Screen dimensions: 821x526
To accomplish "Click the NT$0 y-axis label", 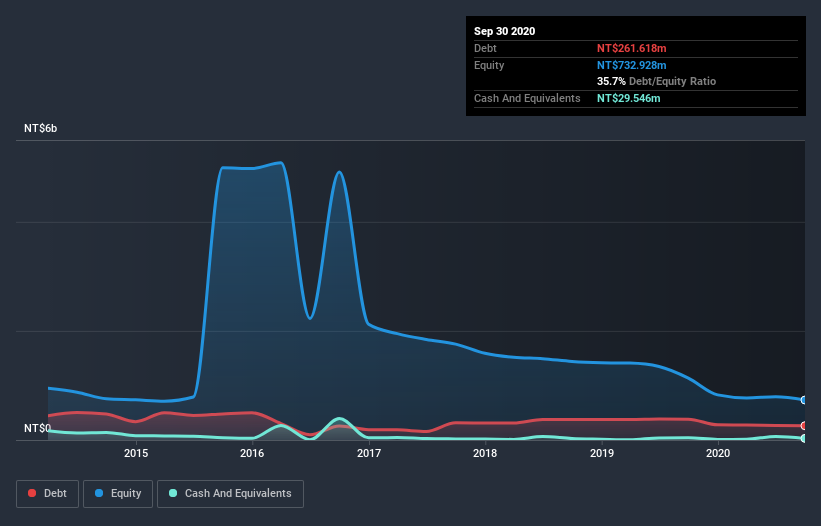I will pos(37,428).
